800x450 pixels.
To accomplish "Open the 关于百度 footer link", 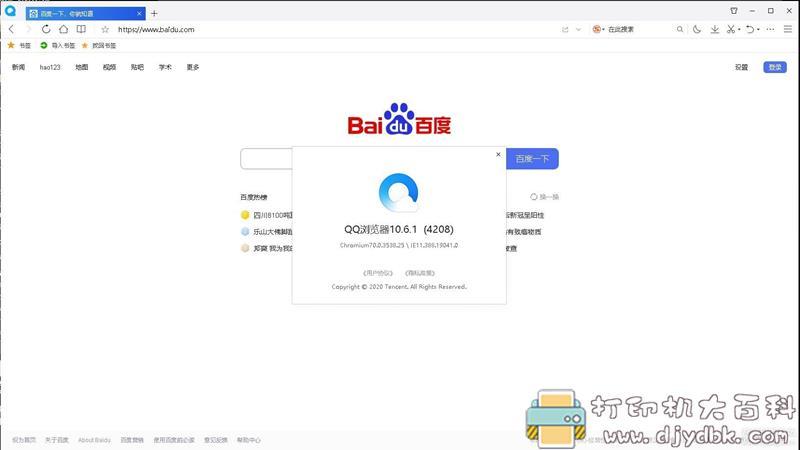I will click(x=57, y=440).
